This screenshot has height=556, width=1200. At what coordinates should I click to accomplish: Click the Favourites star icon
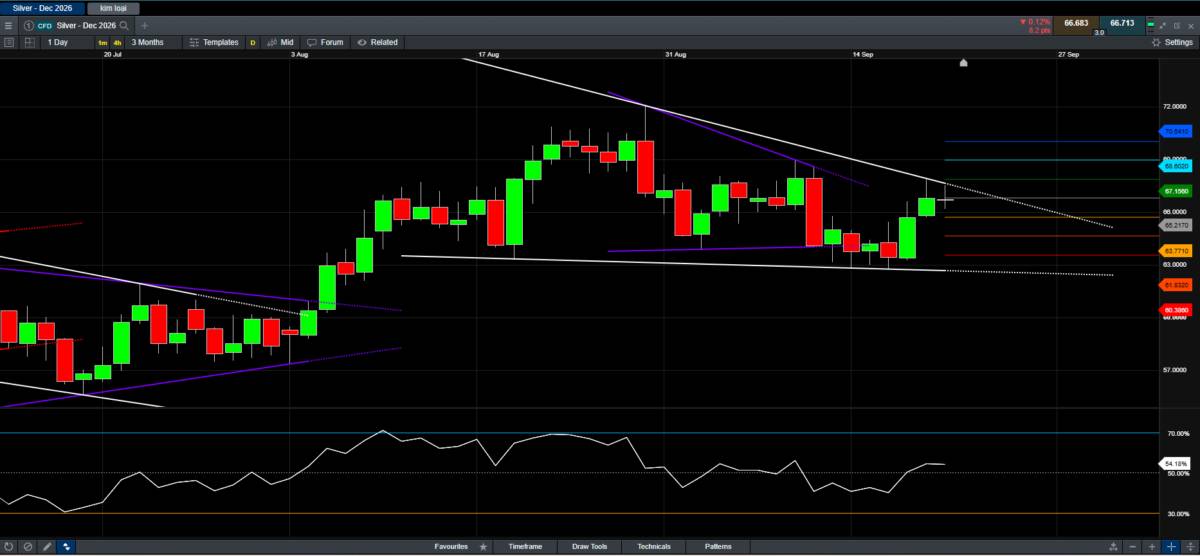tap(483, 547)
